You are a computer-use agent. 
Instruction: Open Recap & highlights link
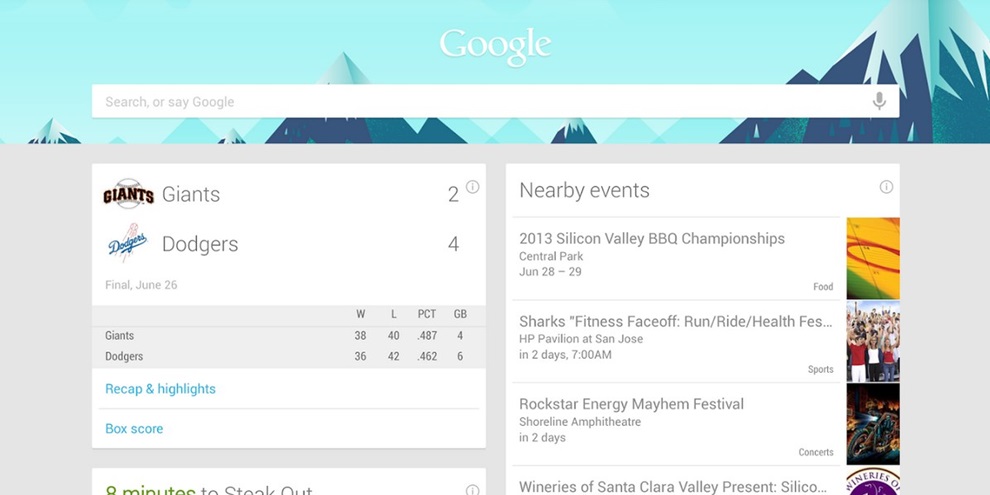[x=160, y=389]
